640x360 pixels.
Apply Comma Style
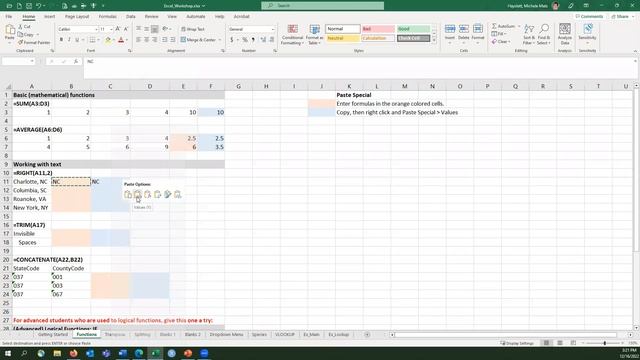pyautogui.click(x=253, y=40)
